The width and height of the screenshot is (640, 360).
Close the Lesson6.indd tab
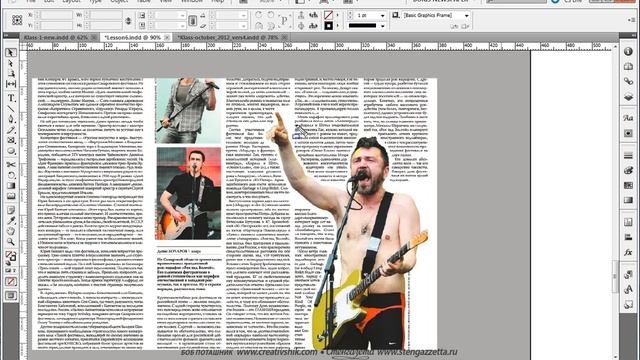click(167, 37)
